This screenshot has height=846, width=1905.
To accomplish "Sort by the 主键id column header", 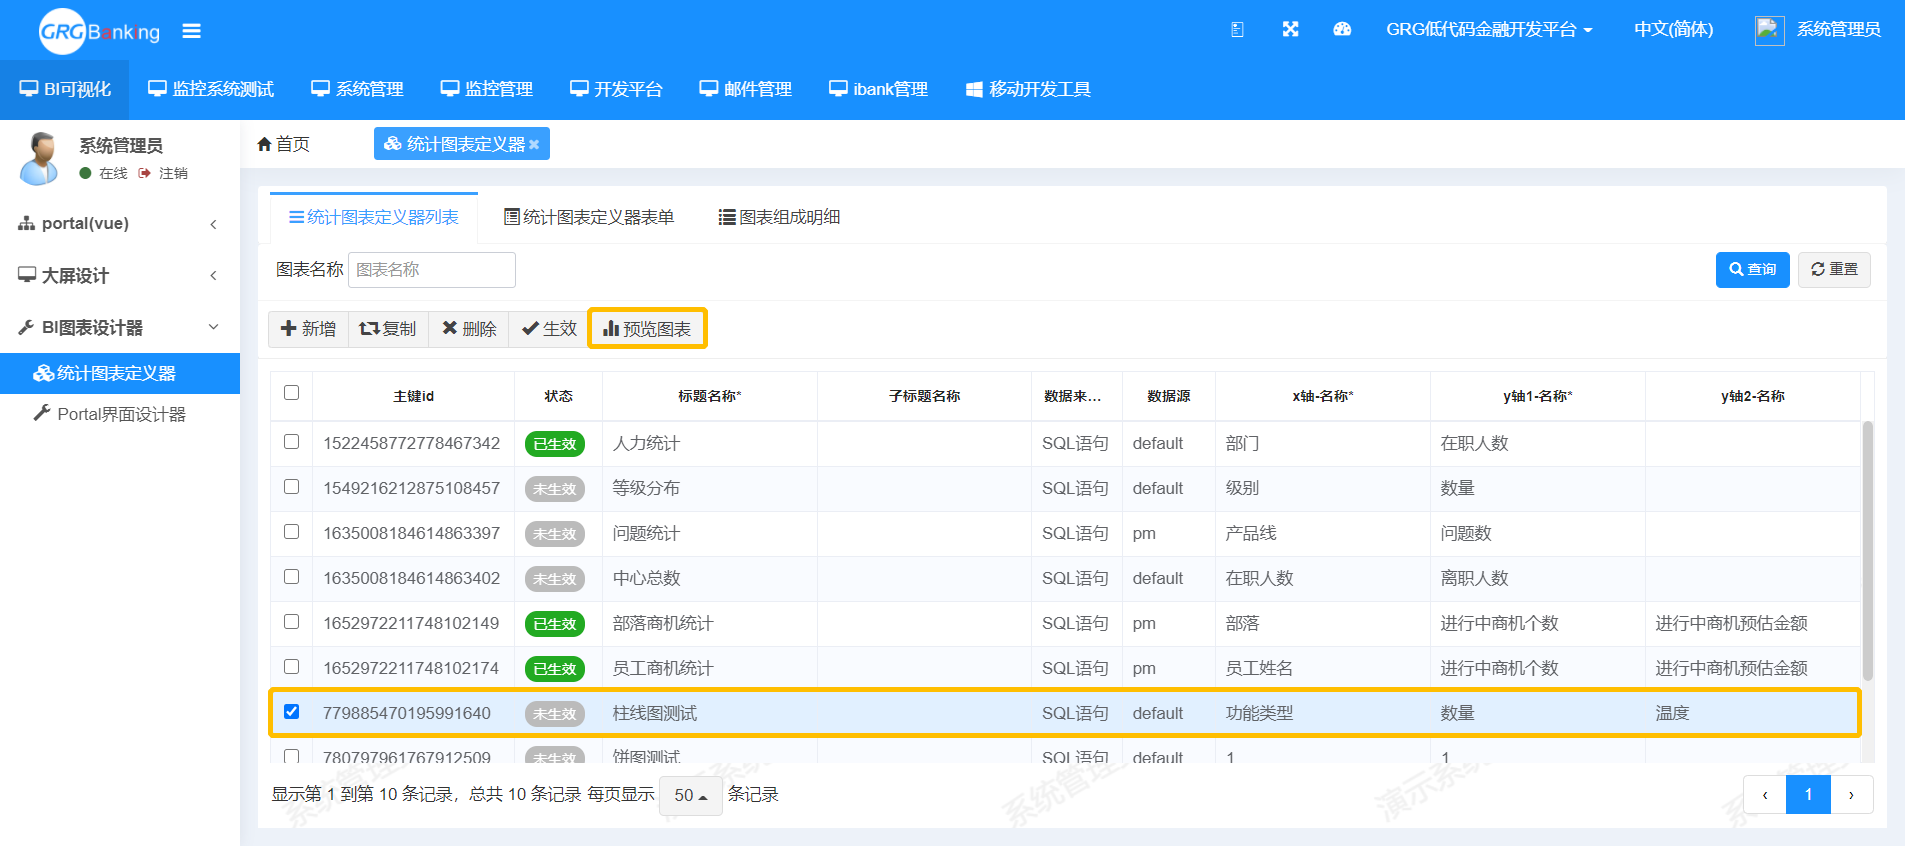I will 413,396.
